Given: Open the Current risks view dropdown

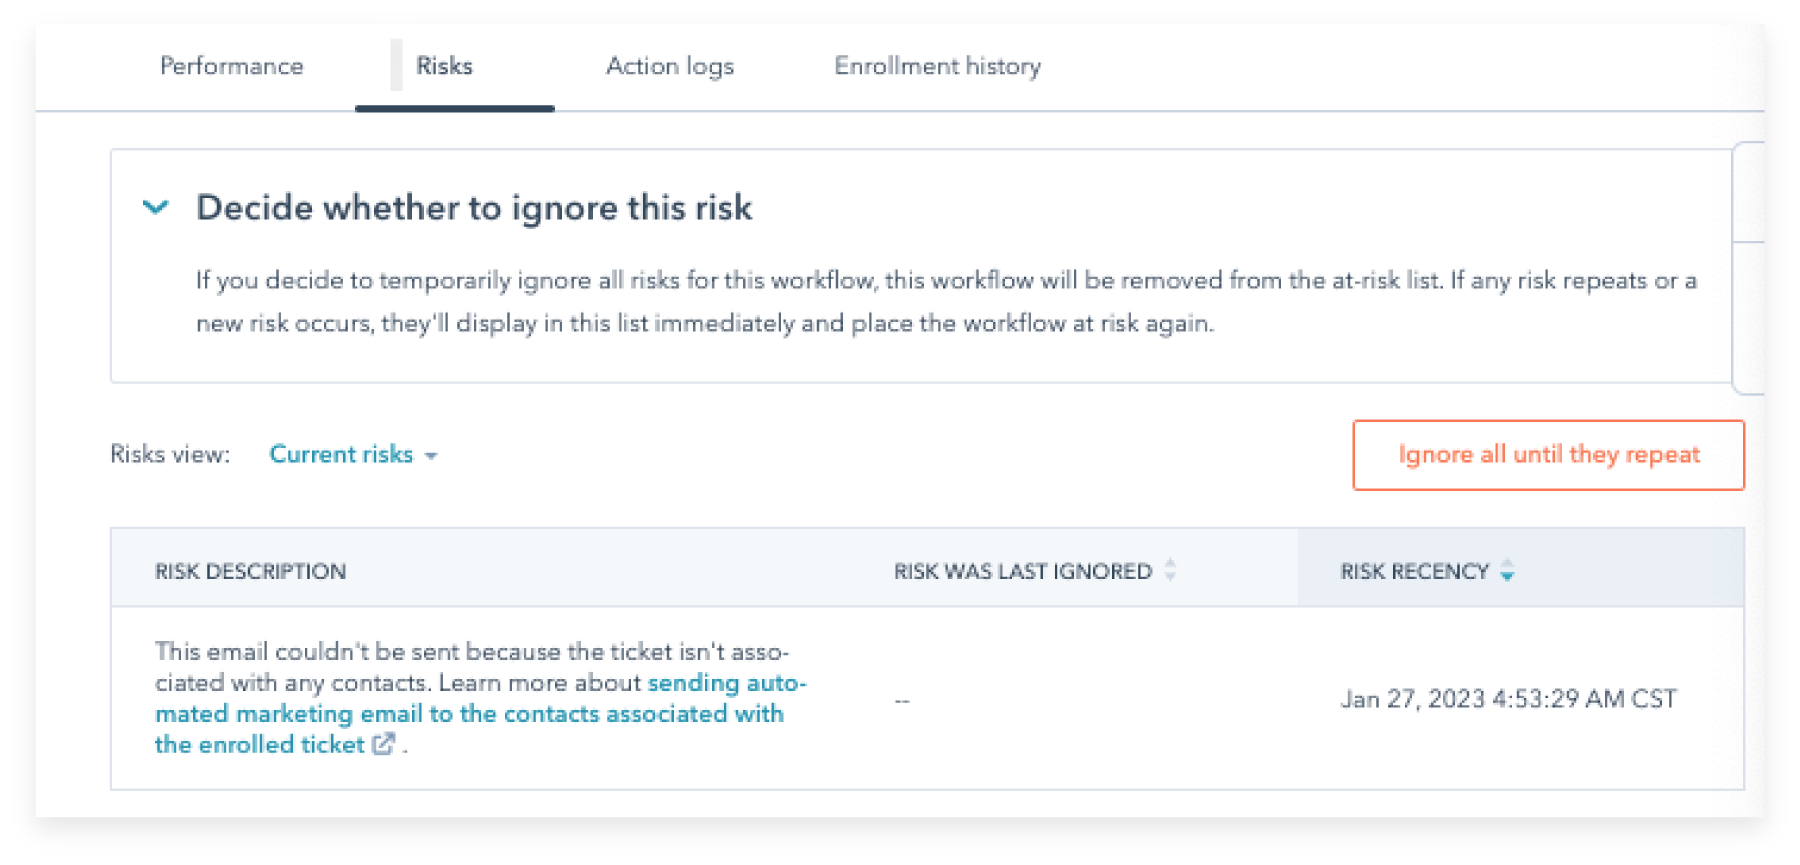Looking at the screenshot, I should pos(342,454).
